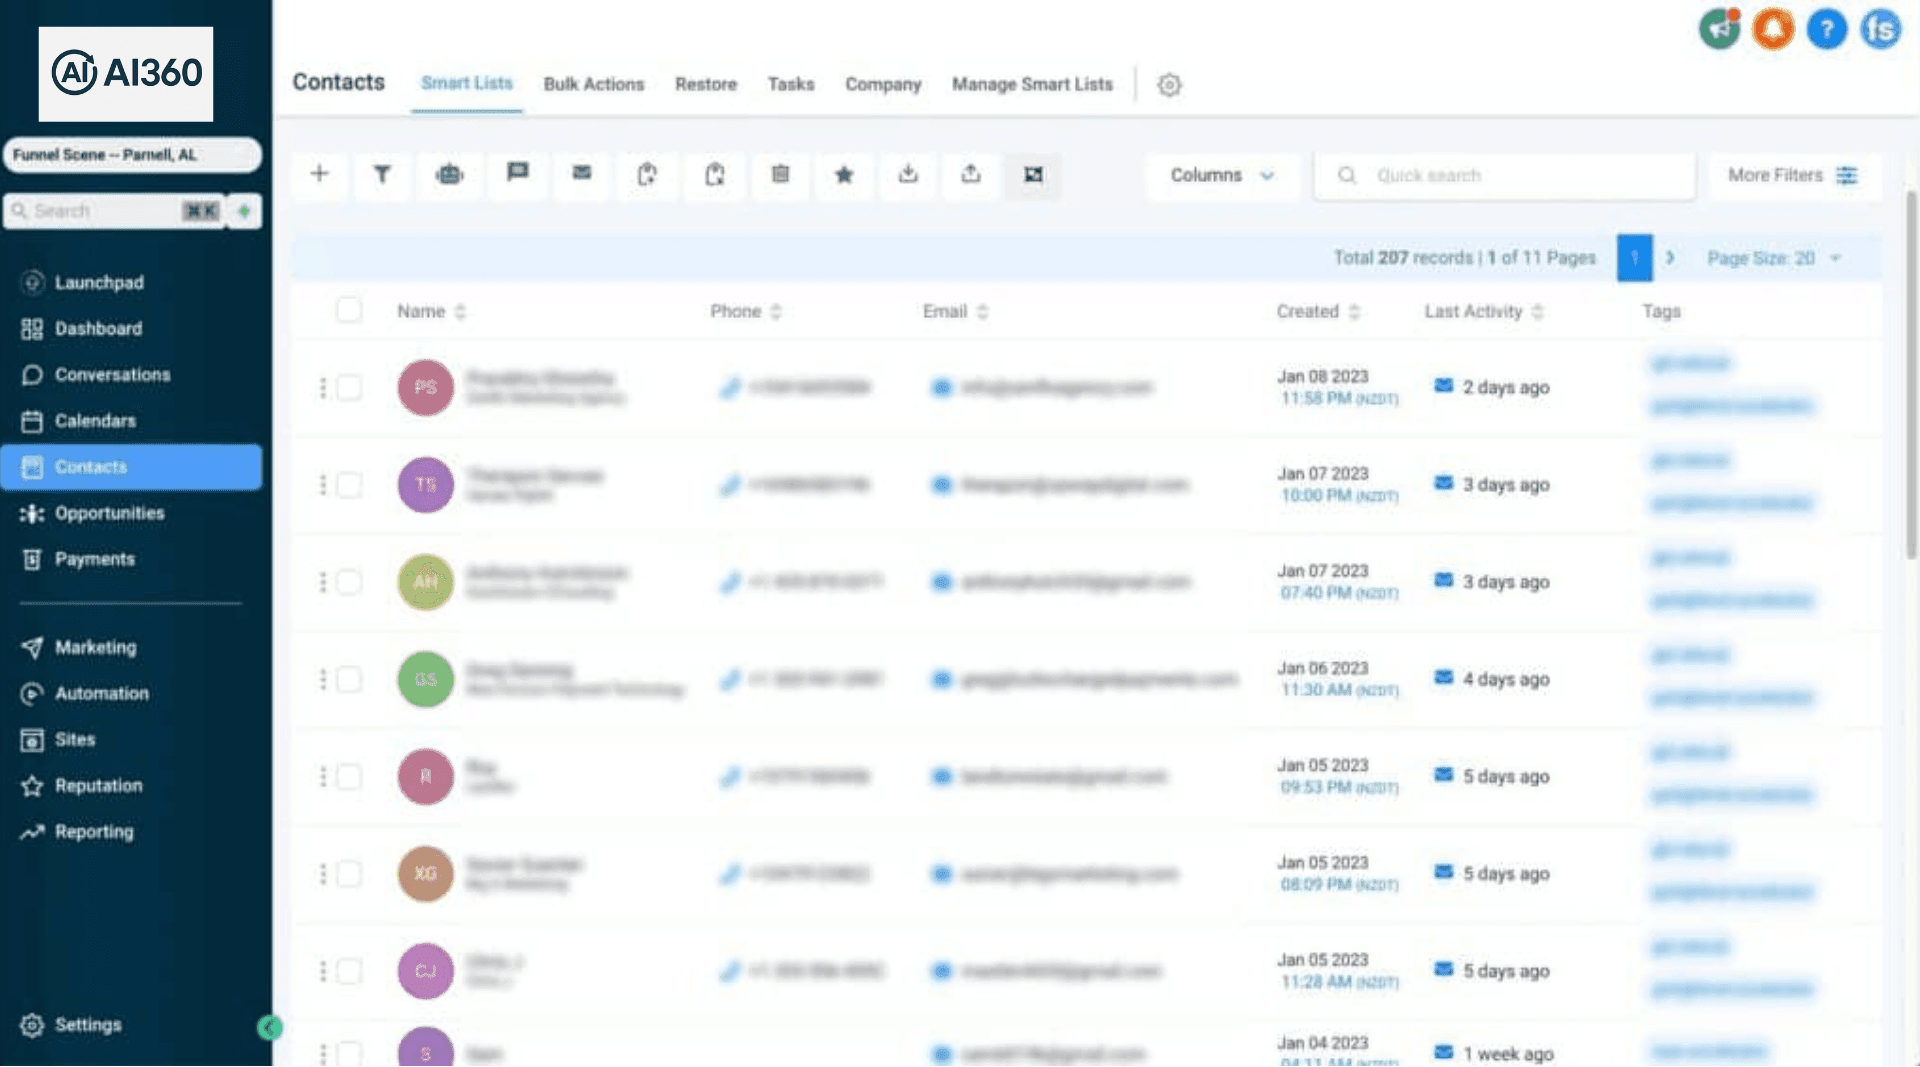Open the Page Size 20 dropdown

coord(1773,258)
